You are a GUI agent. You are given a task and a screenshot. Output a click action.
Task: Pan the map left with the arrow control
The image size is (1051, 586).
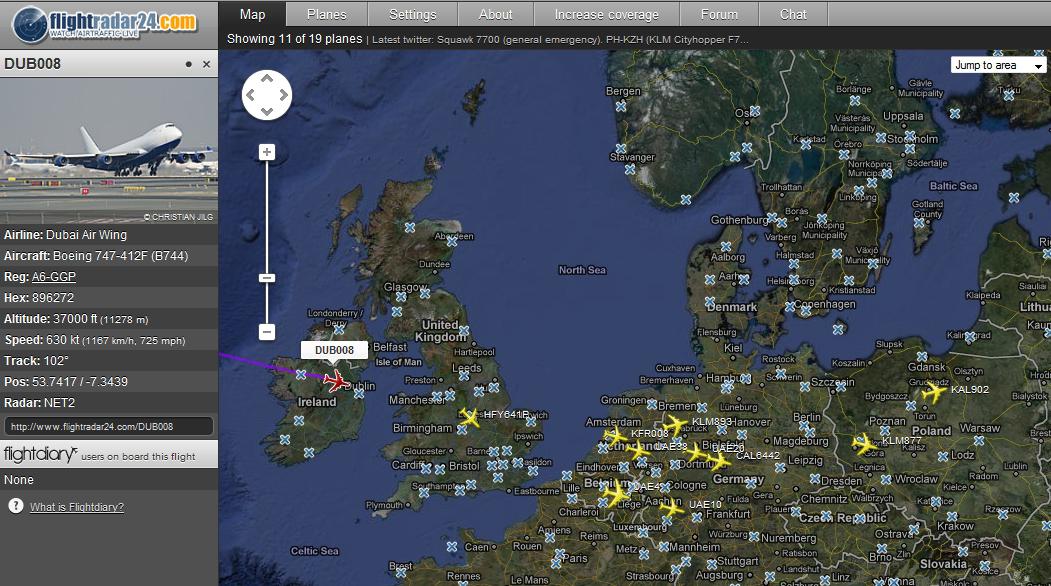[x=250, y=96]
